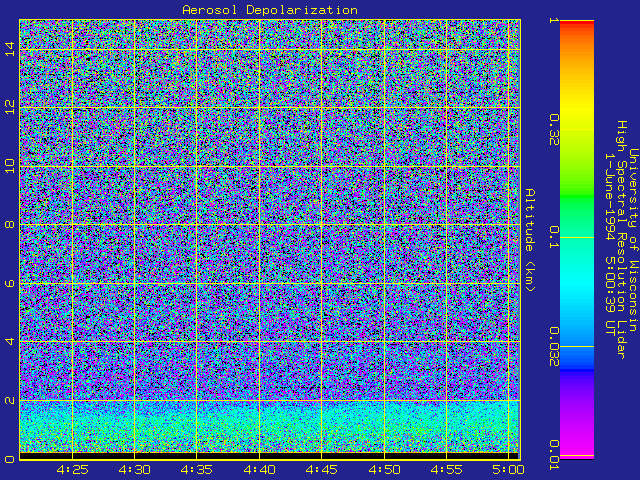
Task: Click the 4:55 time axis label
Action: (447, 470)
